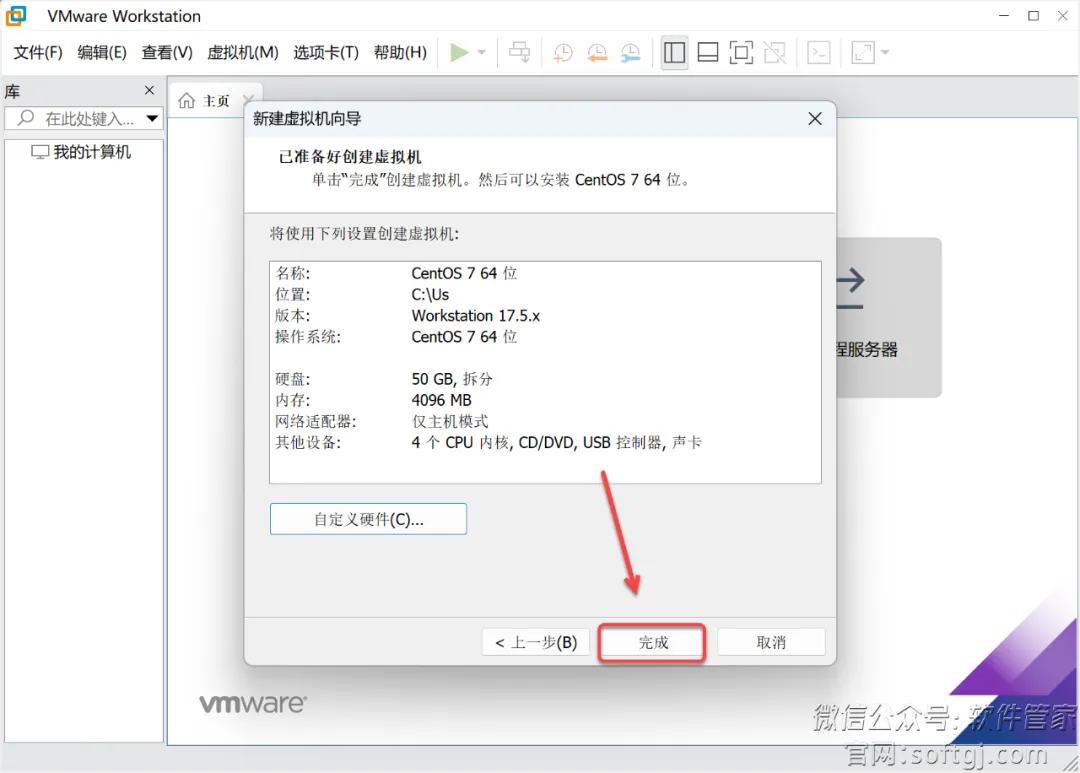Close the 库 library panel
The width and height of the screenshot is (1080, 773).
[x=149, y=90]
